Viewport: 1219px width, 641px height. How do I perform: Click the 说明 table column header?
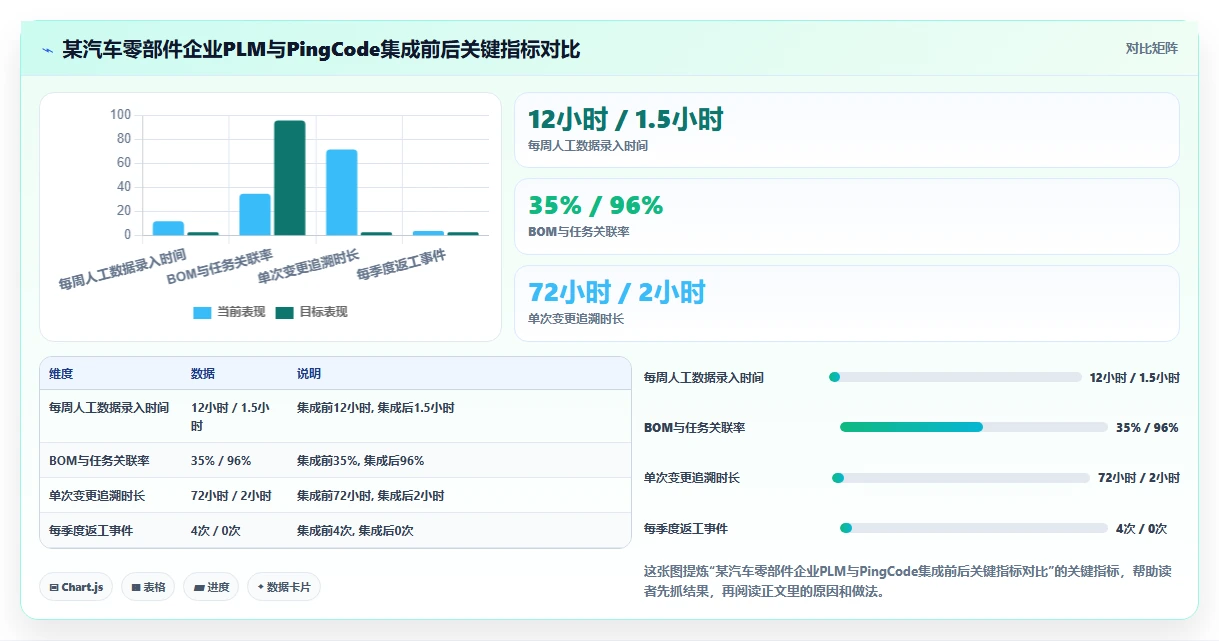[x=309, y=374]
